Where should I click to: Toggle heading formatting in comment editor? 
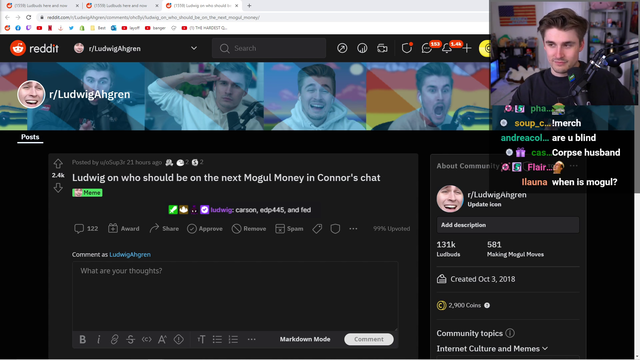click(x=201, y=339)
